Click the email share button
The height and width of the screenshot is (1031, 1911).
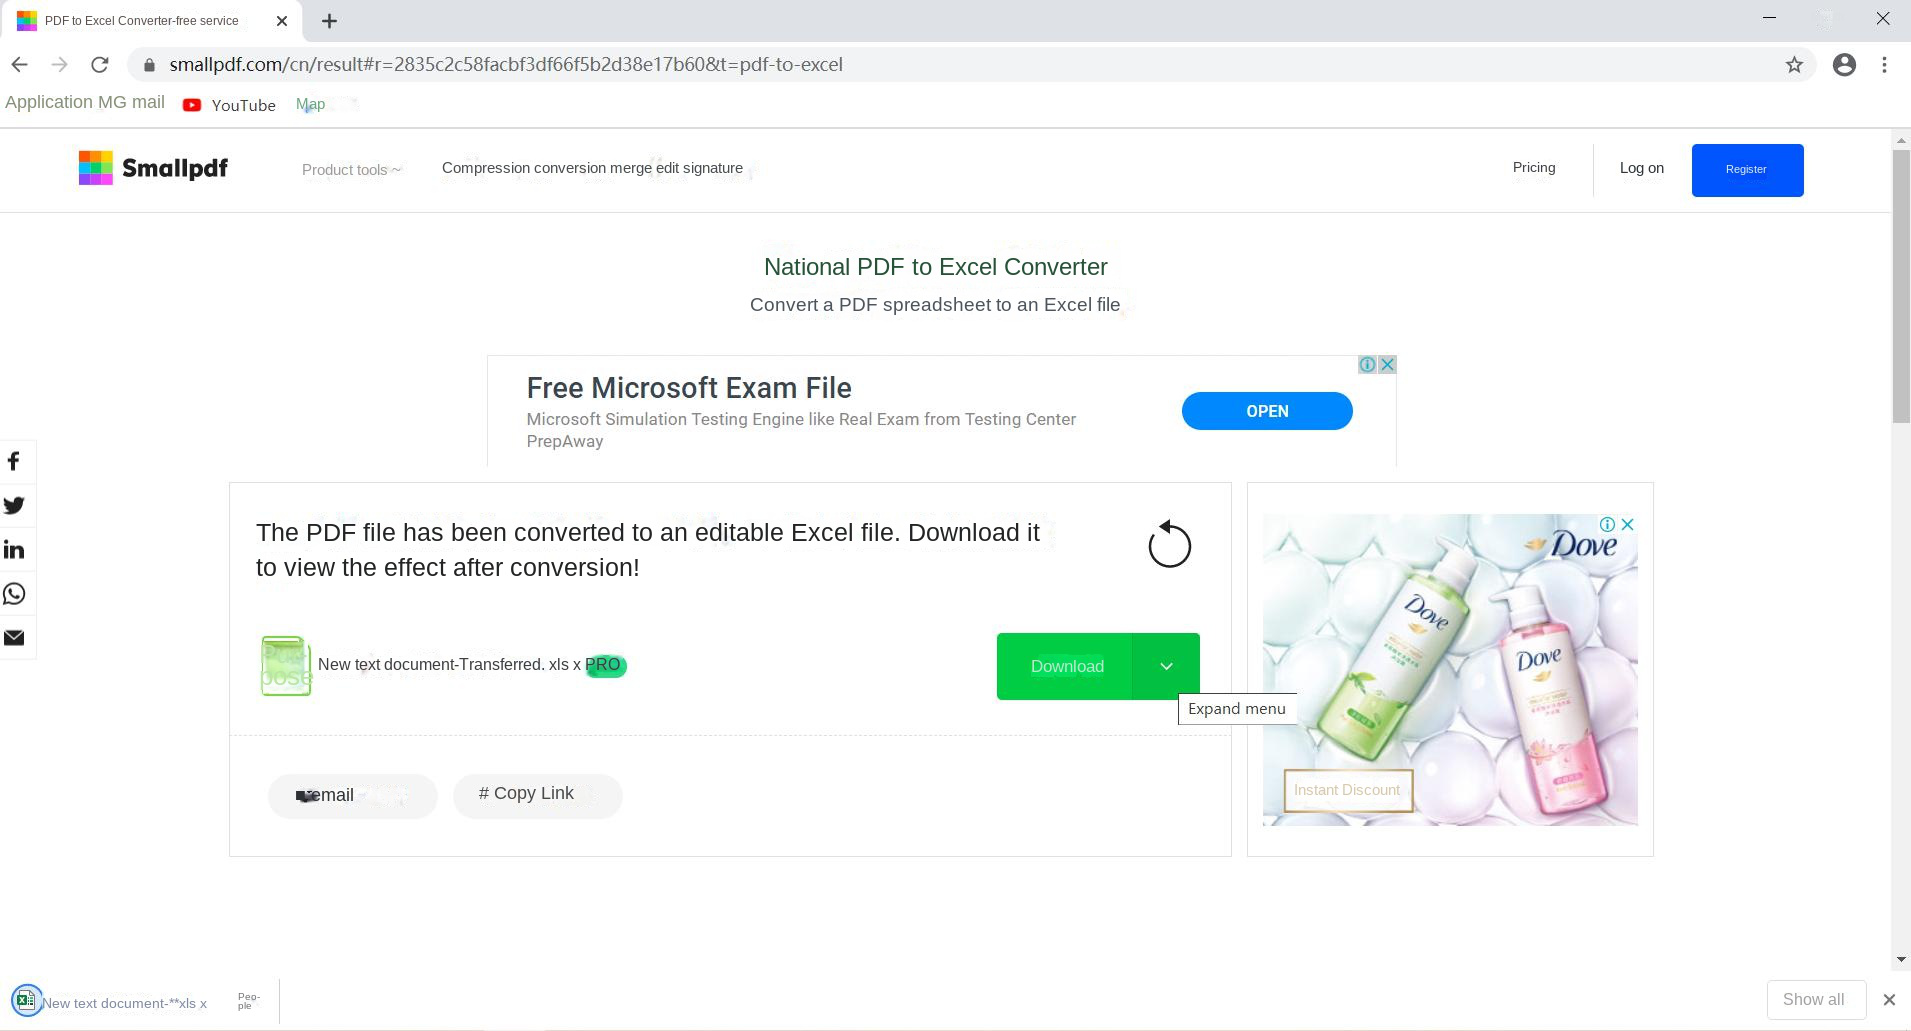(x=352, y=796)
